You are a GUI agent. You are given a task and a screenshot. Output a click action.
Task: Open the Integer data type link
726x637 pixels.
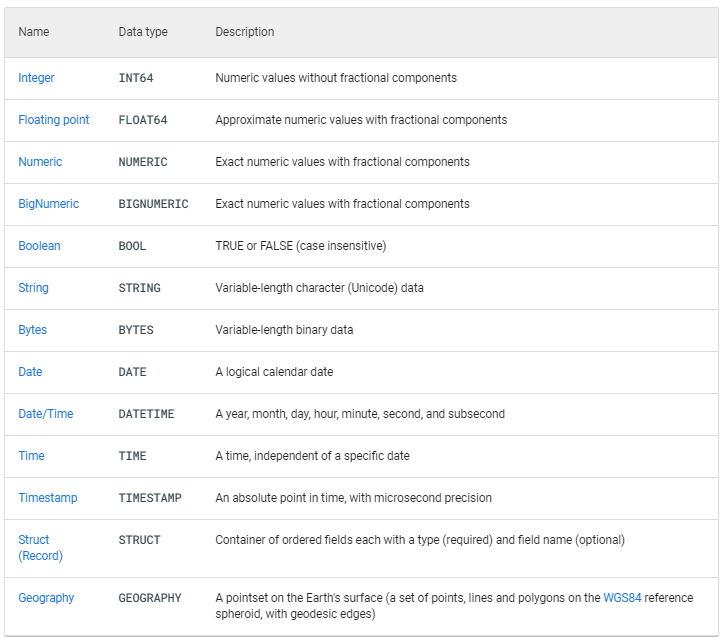click(x=36, y=78)
